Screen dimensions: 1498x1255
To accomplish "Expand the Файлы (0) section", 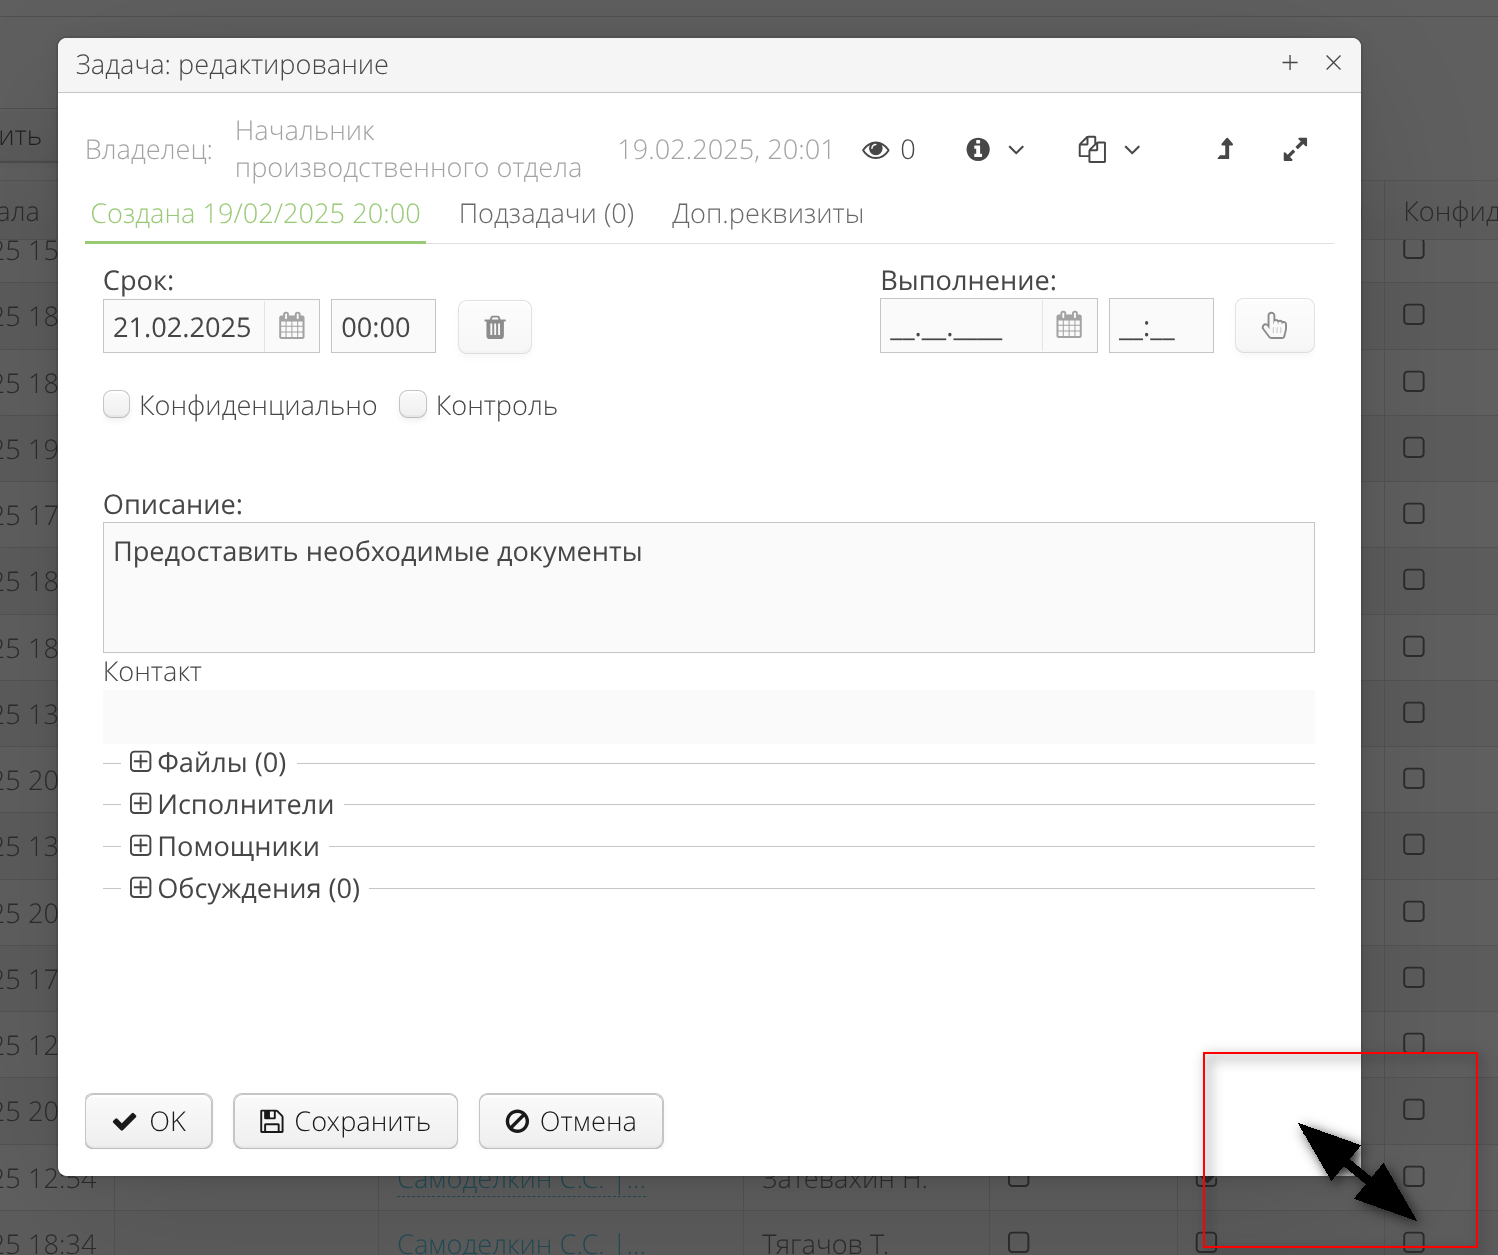I will [141, 762].
